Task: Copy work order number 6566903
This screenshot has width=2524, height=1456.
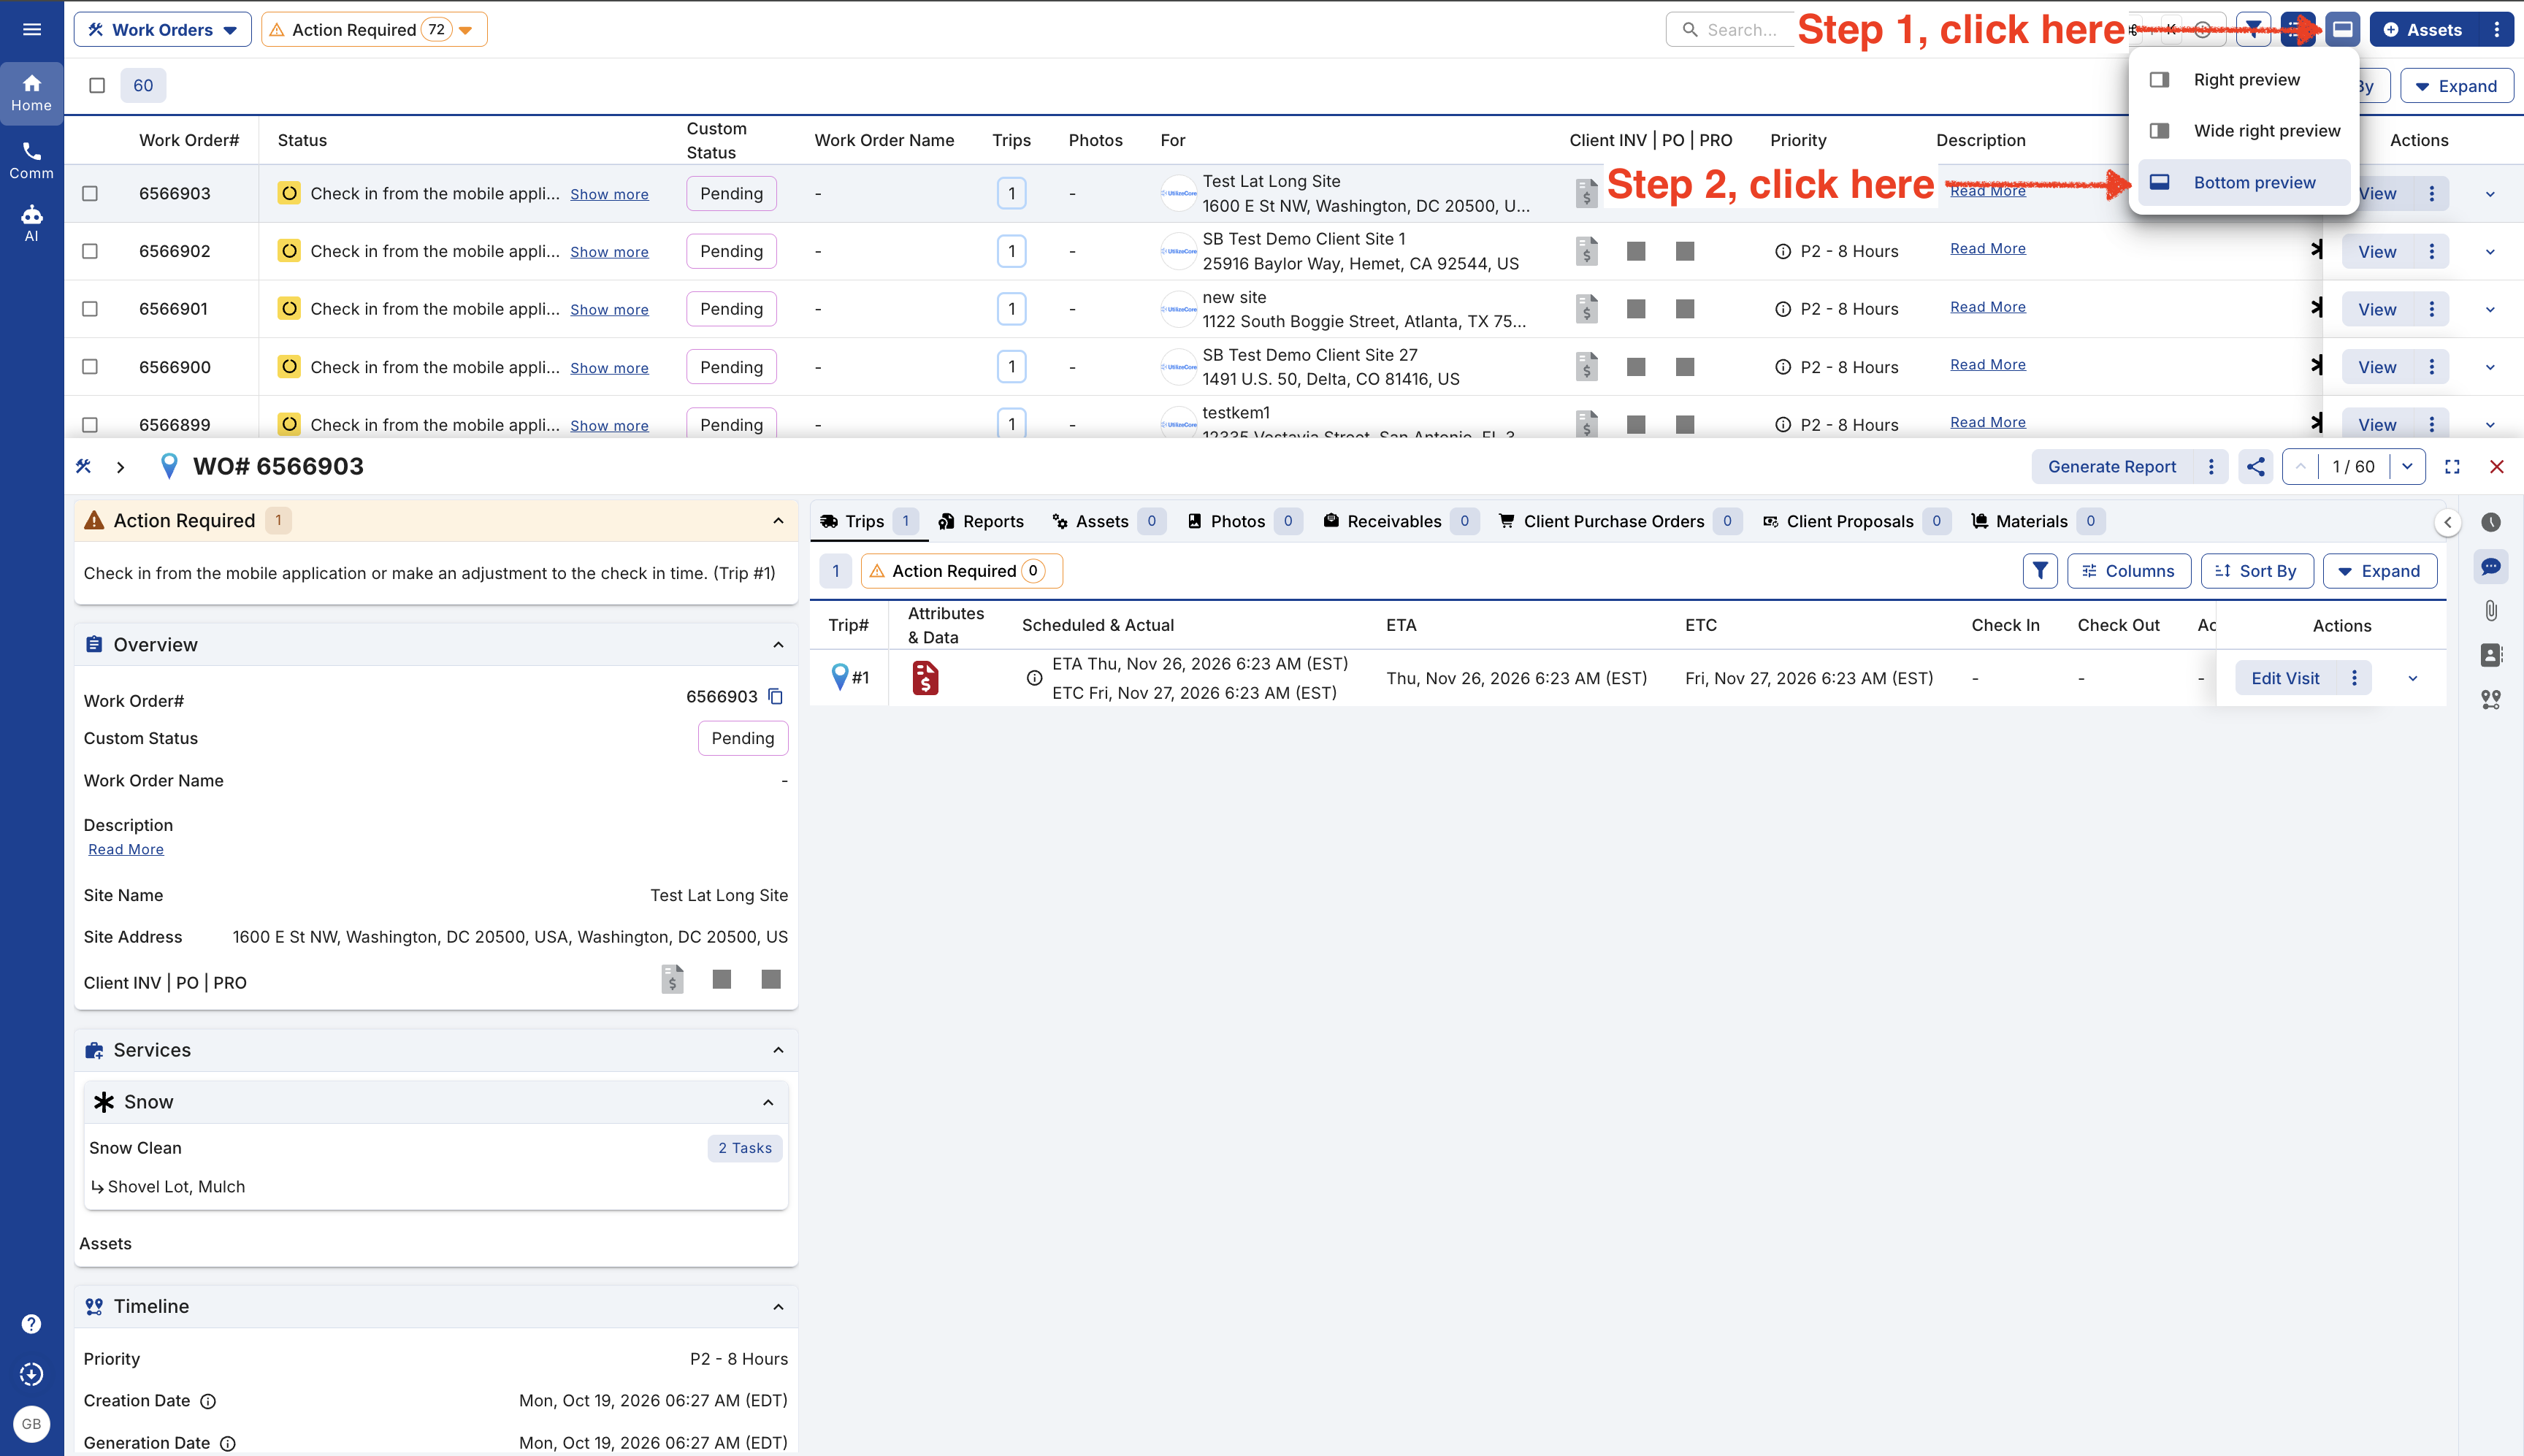Action: point(775,696)
